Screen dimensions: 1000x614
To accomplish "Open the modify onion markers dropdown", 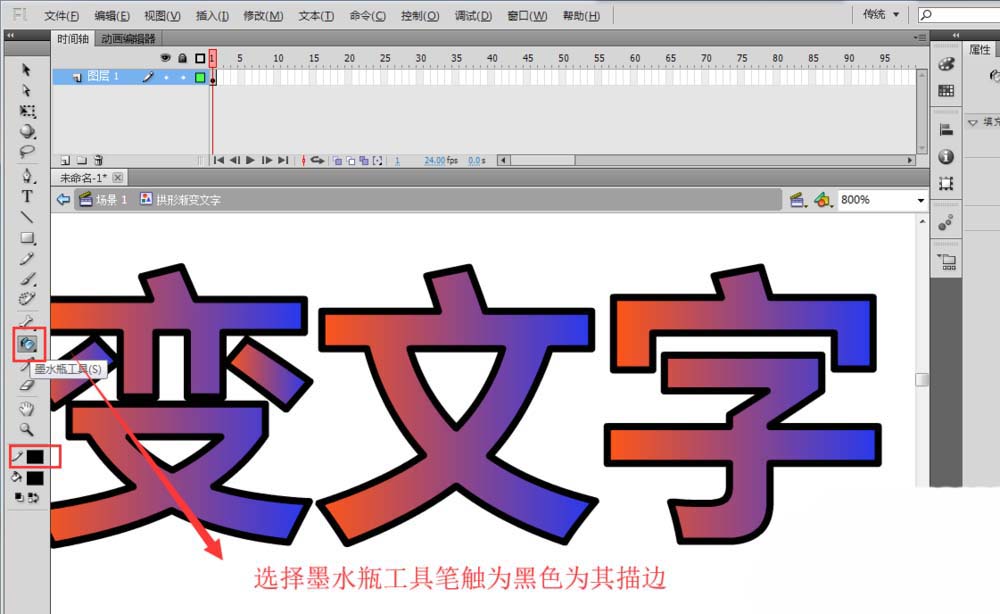I will click(378, 161).
